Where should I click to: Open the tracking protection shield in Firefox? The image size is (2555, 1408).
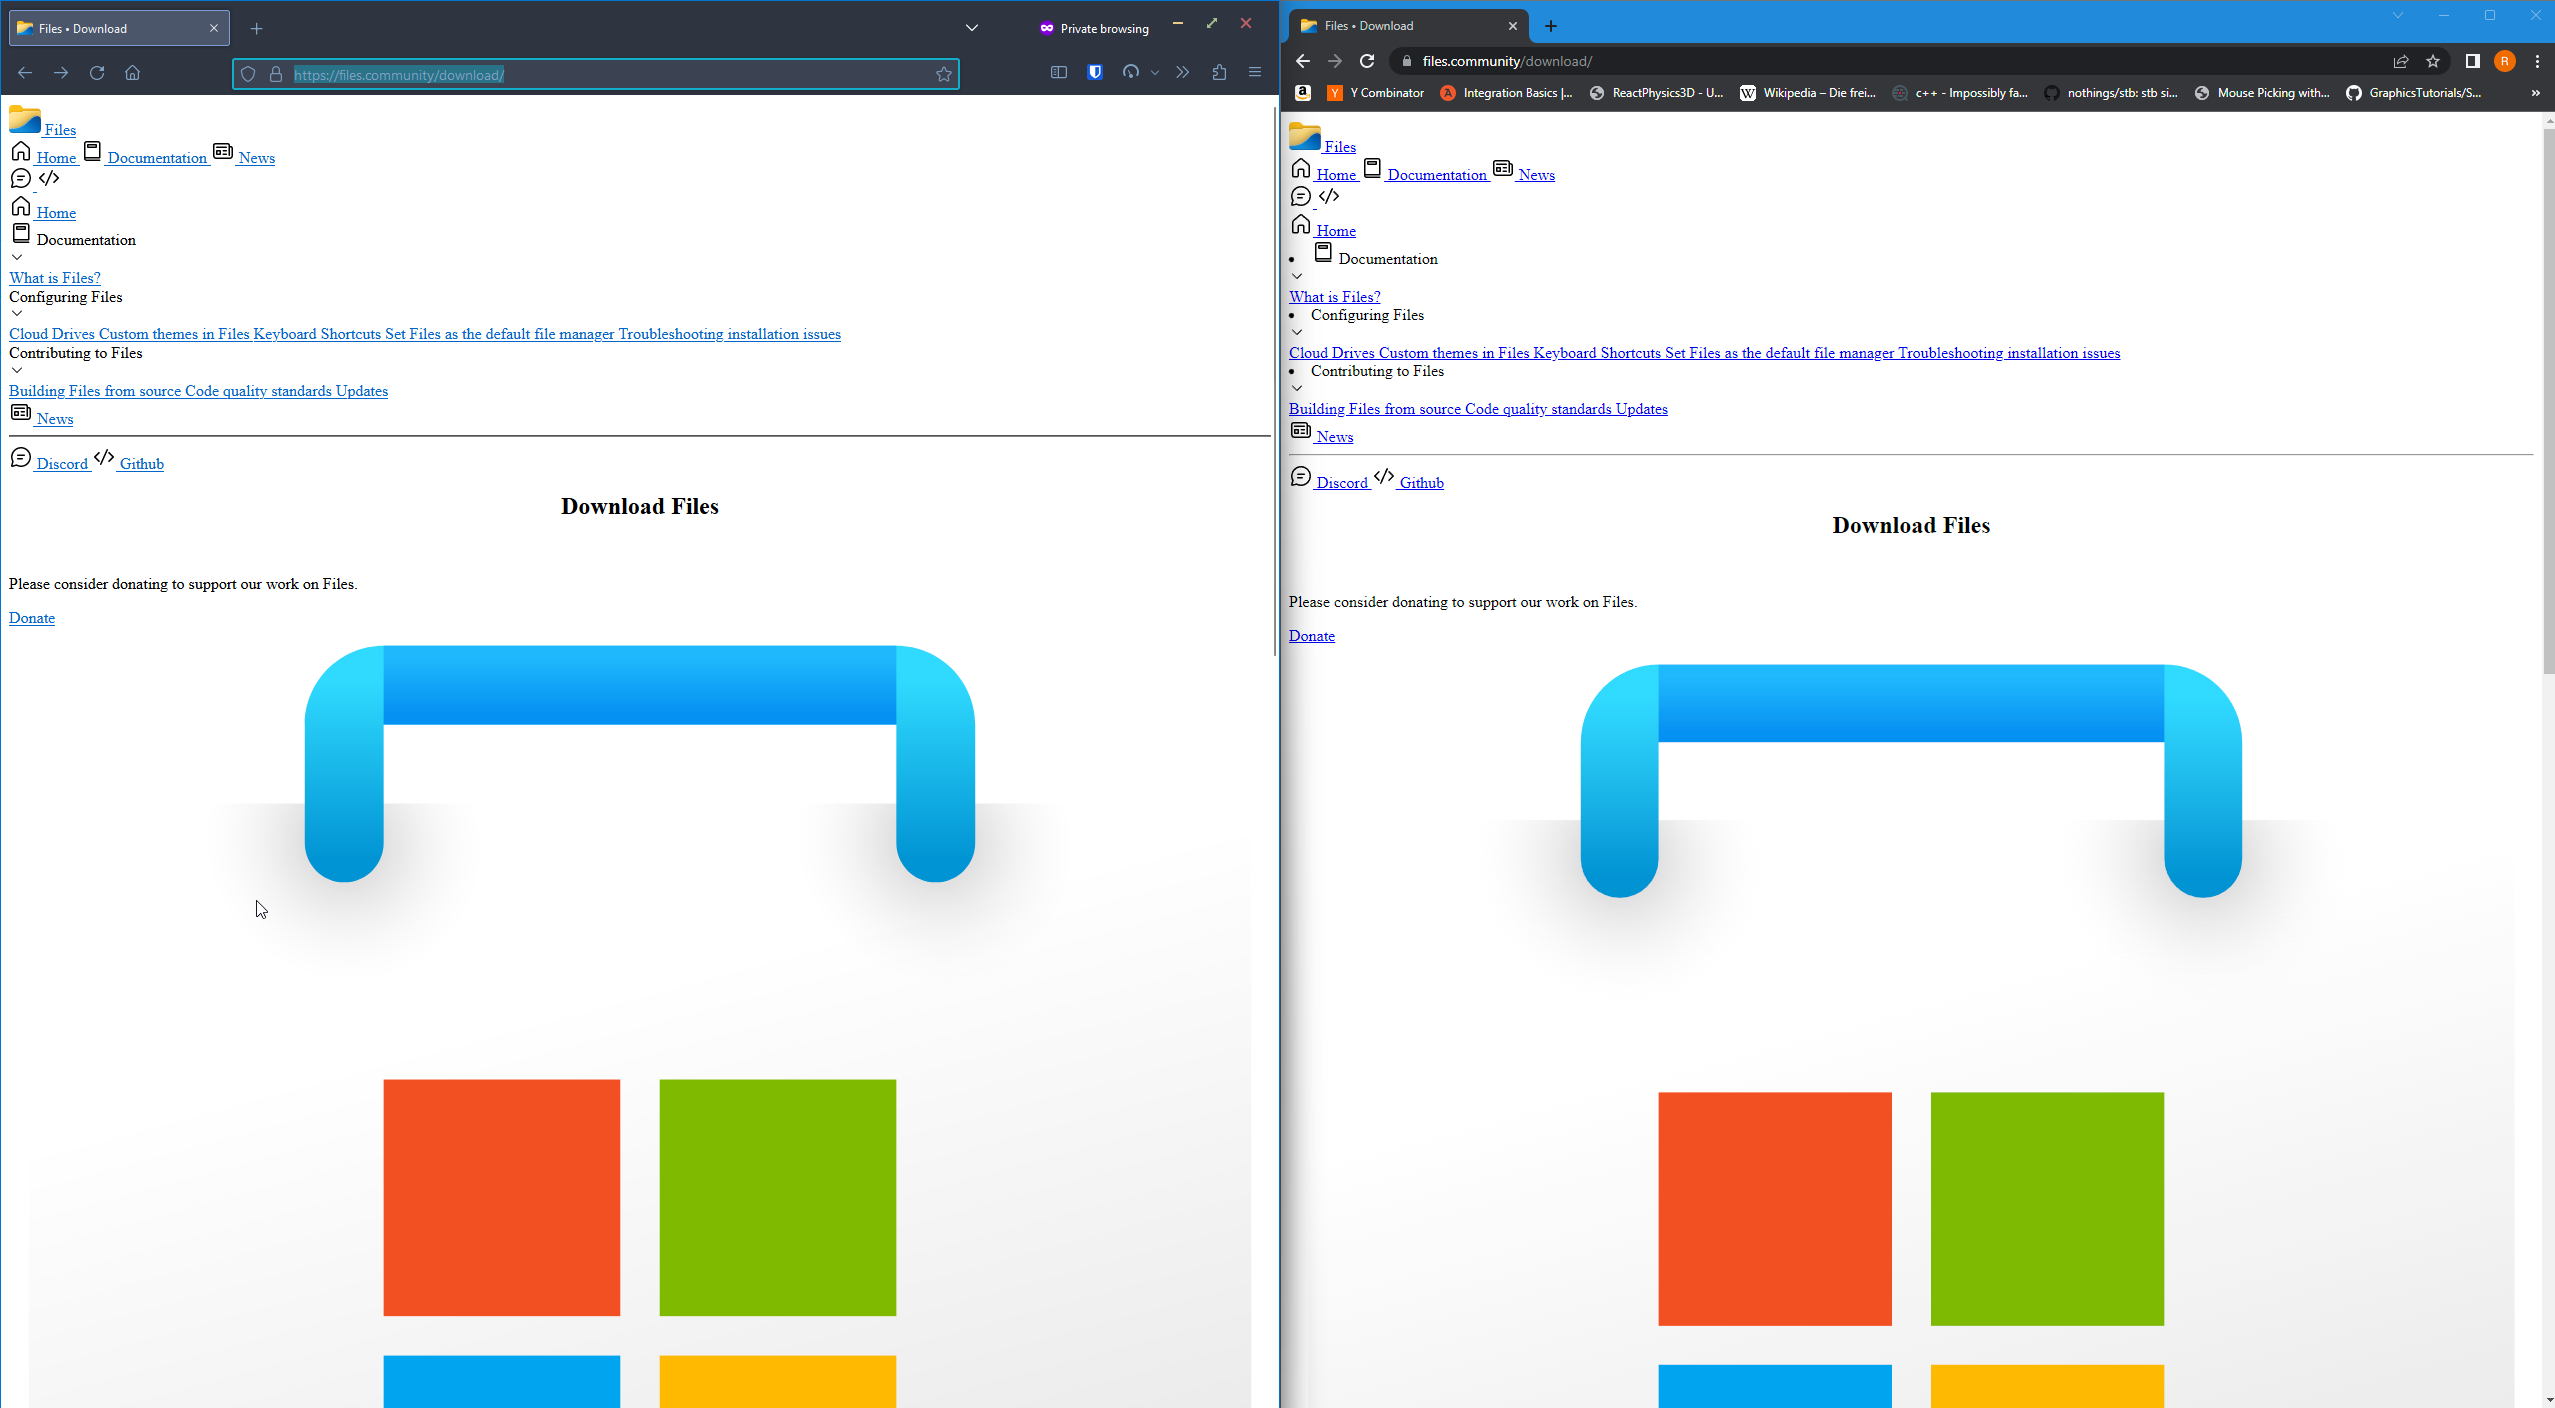[247, 74]
